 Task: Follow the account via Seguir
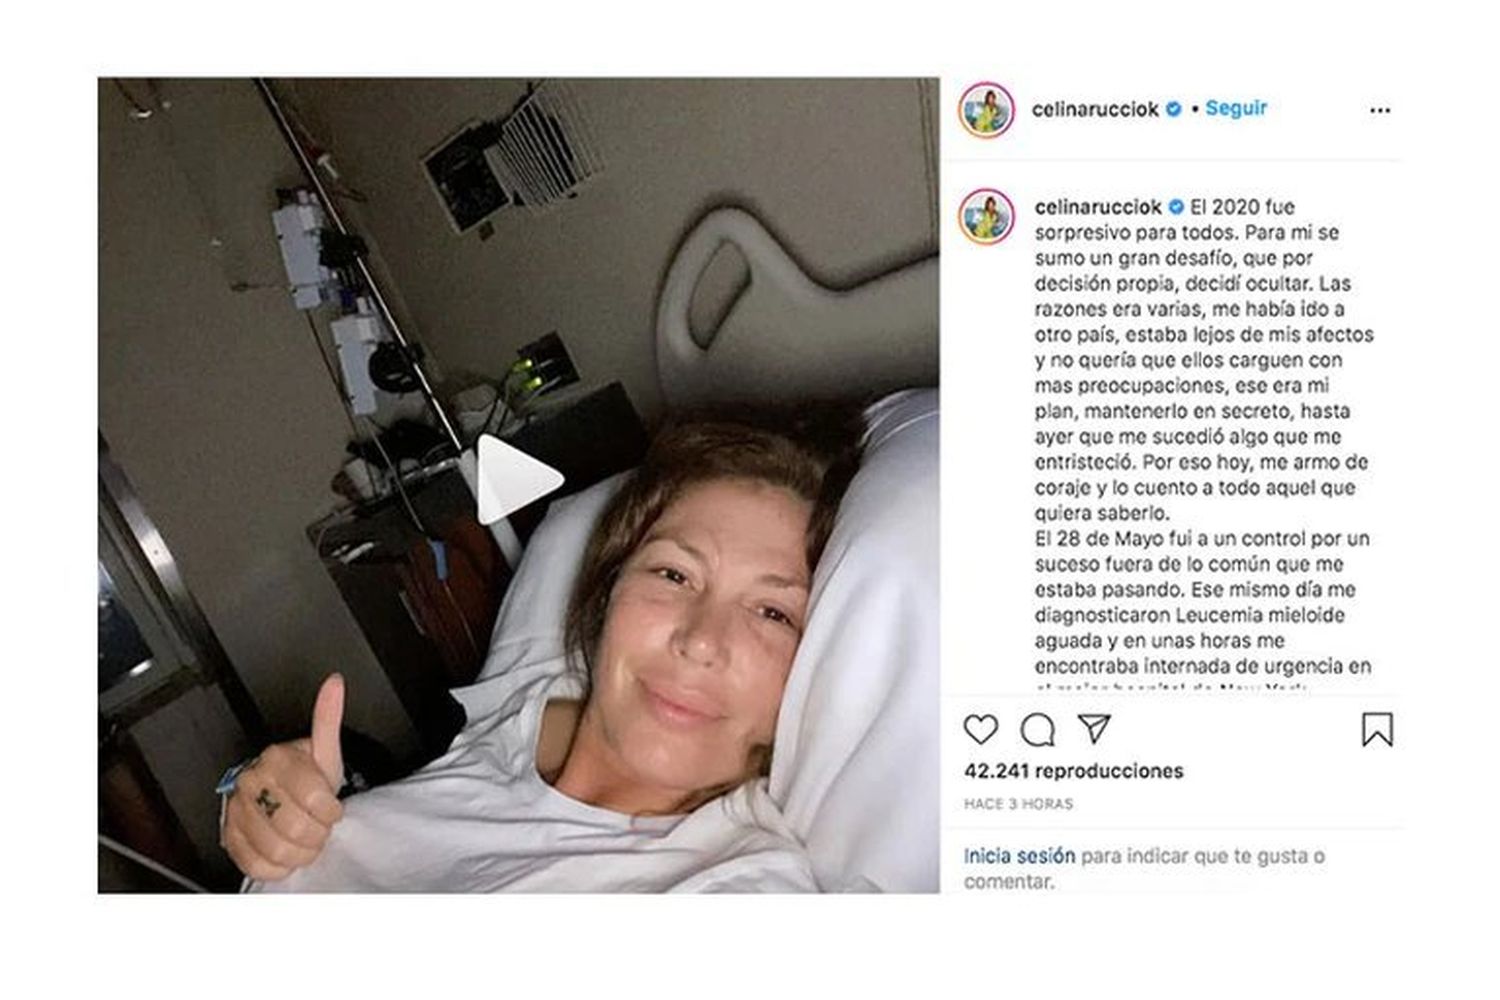click(x=1236, y=108)
